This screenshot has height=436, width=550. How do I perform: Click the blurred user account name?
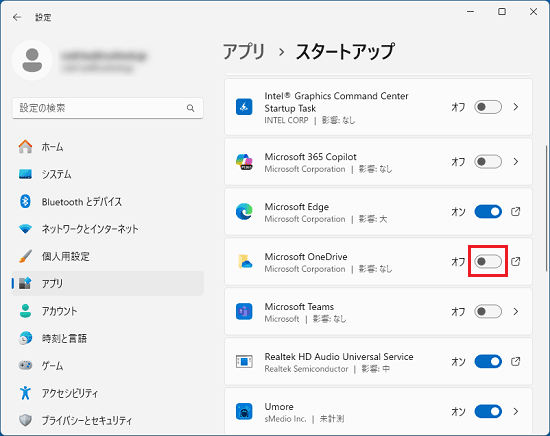coord(103,56)
